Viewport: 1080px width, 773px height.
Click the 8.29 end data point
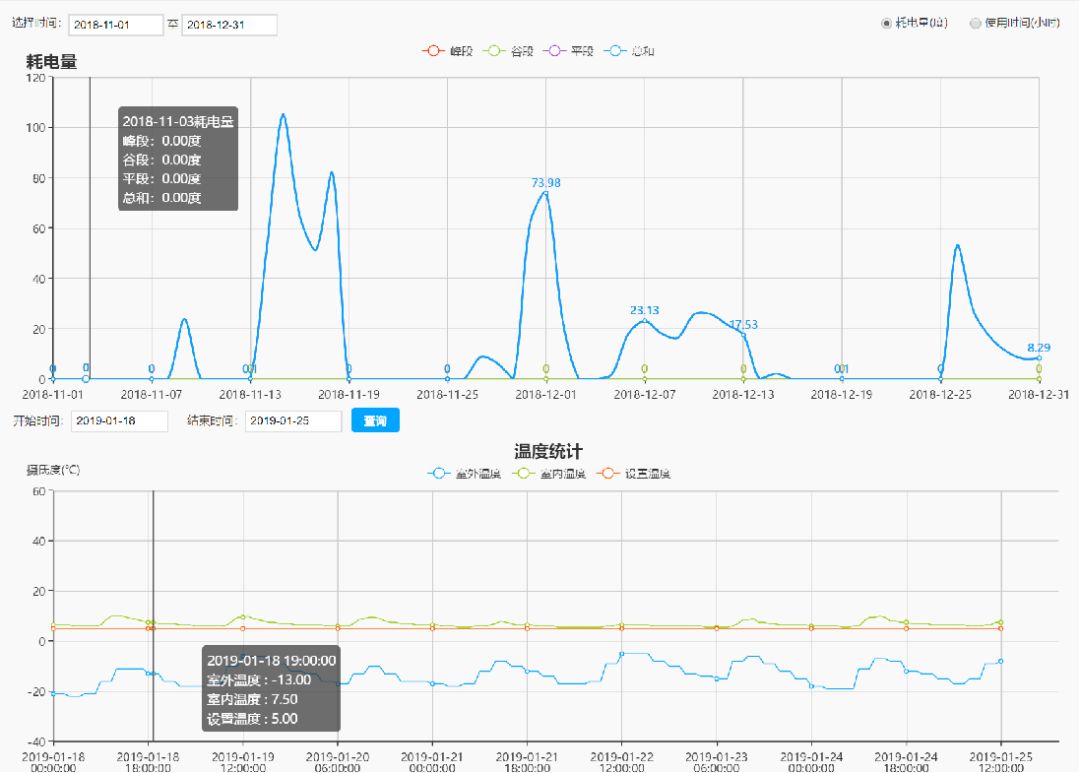(x=1039, y=358)
